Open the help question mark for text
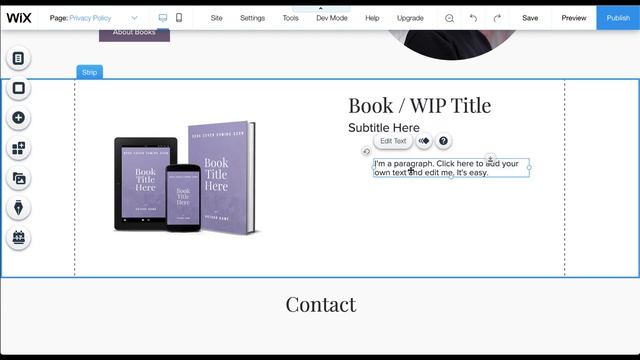Screen dimensions: 640x360 coord(443,141)
